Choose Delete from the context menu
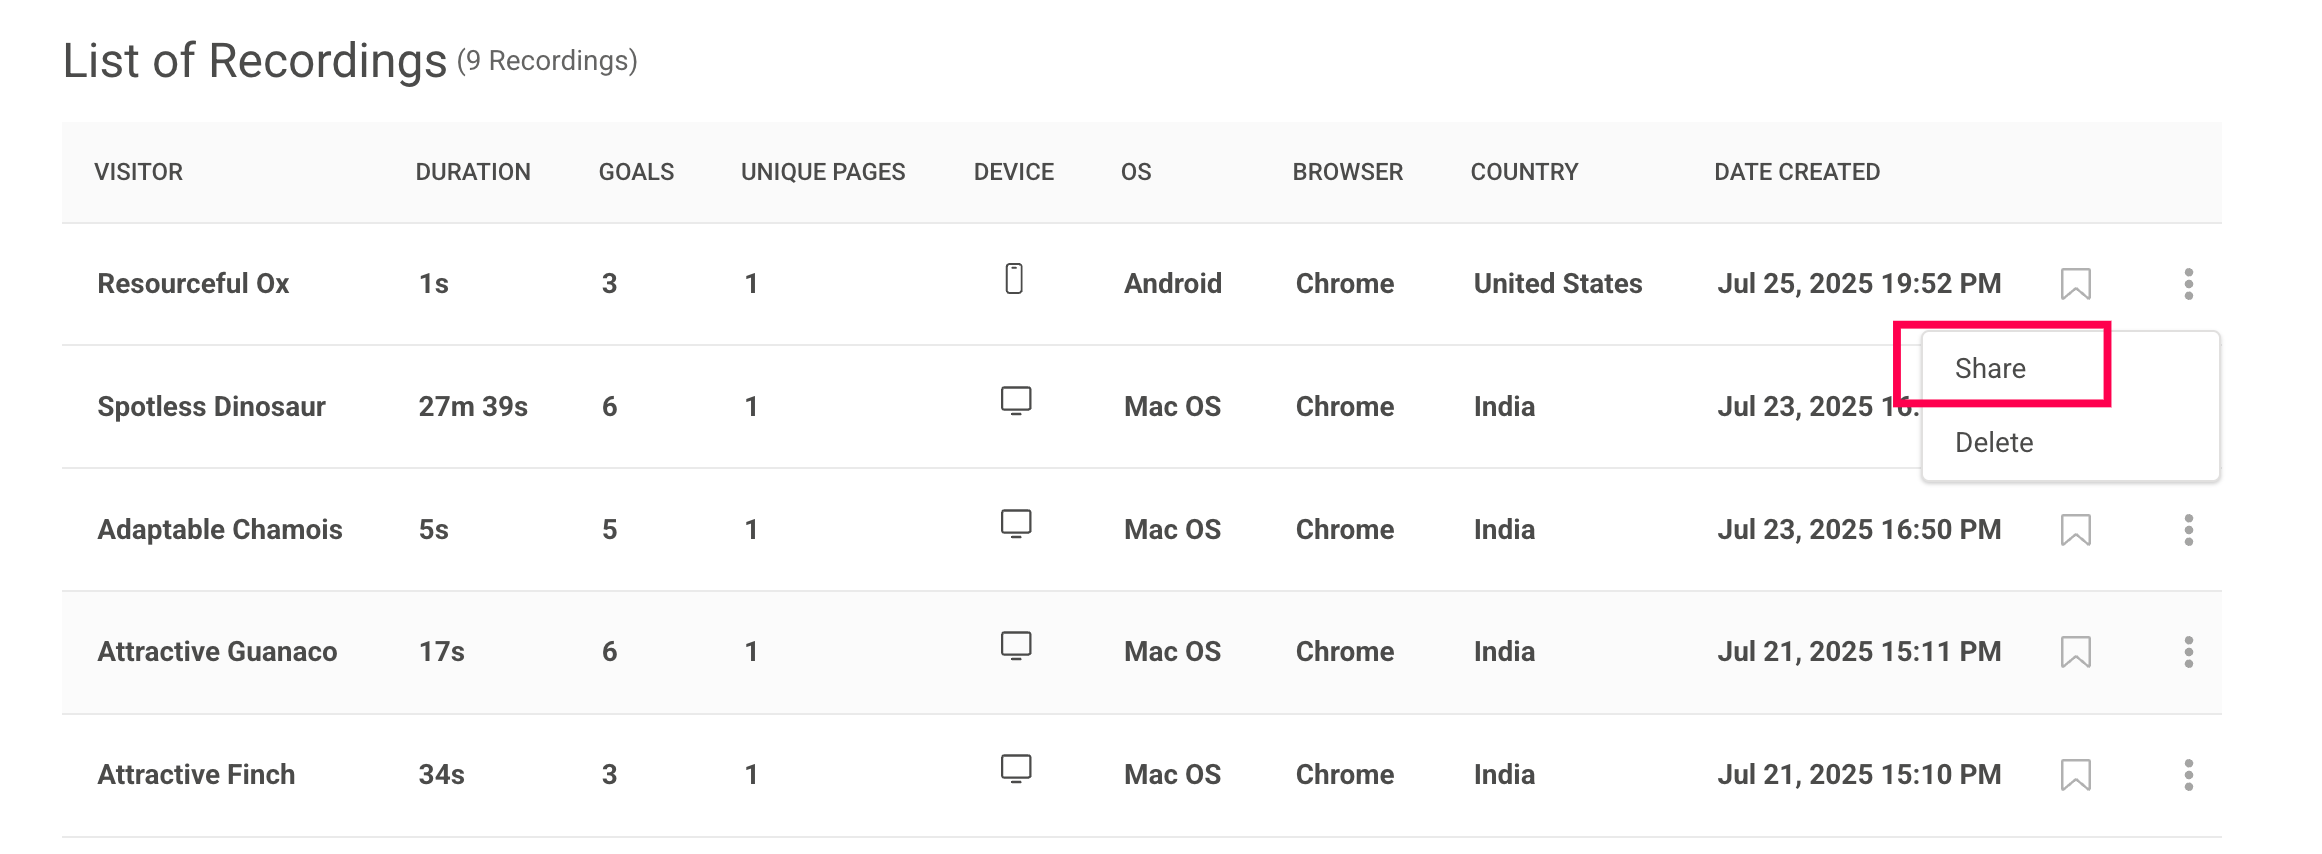Image resolution: width=2322 pixels, height=854 pixels. tap(1994, 443)
